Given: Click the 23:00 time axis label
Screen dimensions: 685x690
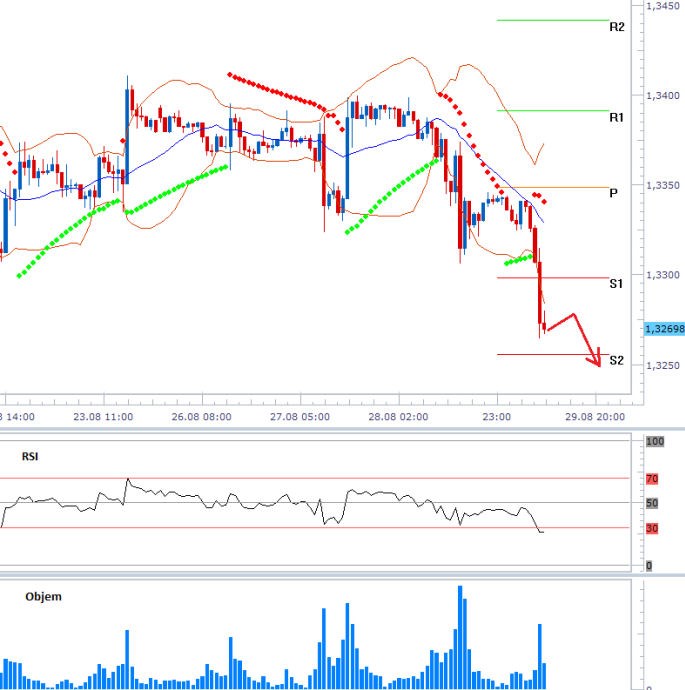Looking at the screenshot, I should click(497, 417).
